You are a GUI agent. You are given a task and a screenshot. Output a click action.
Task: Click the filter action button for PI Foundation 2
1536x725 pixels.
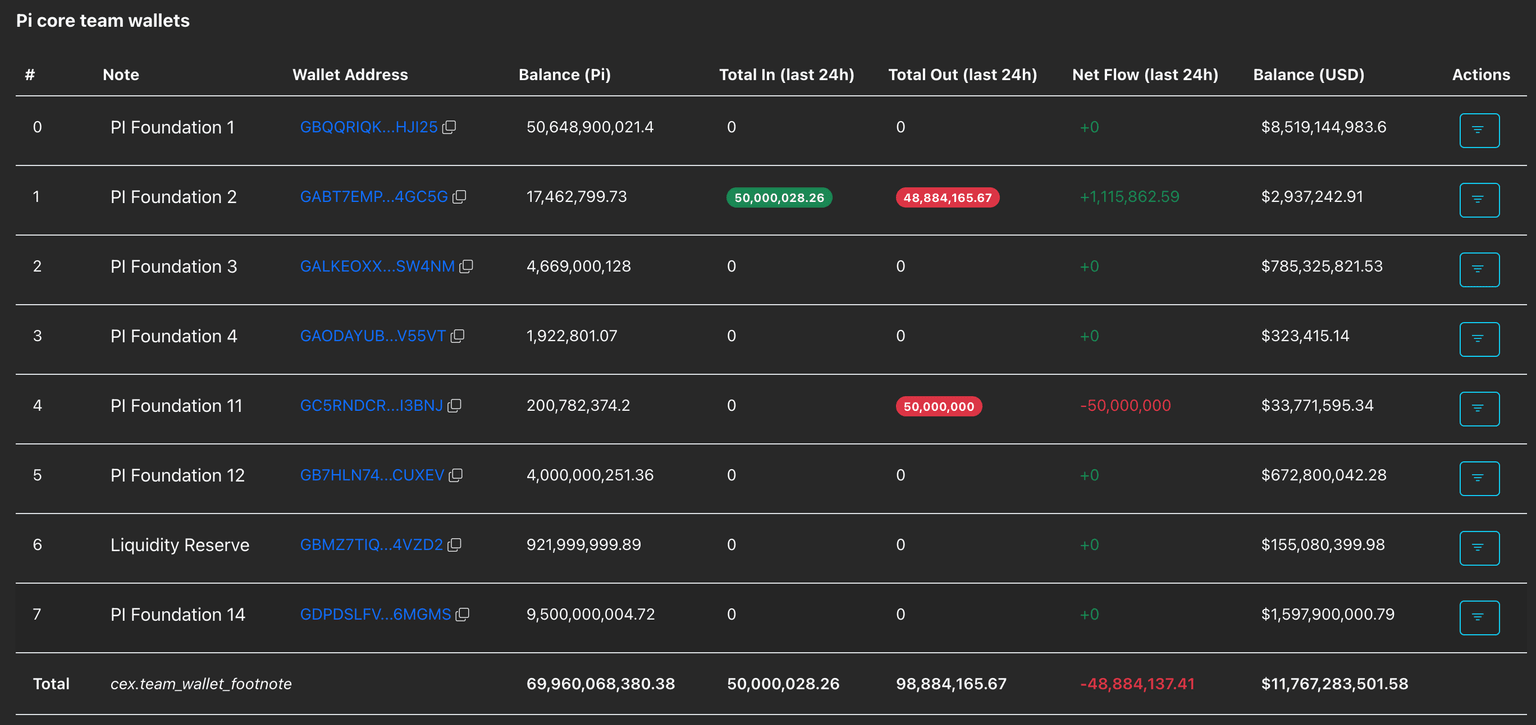tap(1479, 200)
